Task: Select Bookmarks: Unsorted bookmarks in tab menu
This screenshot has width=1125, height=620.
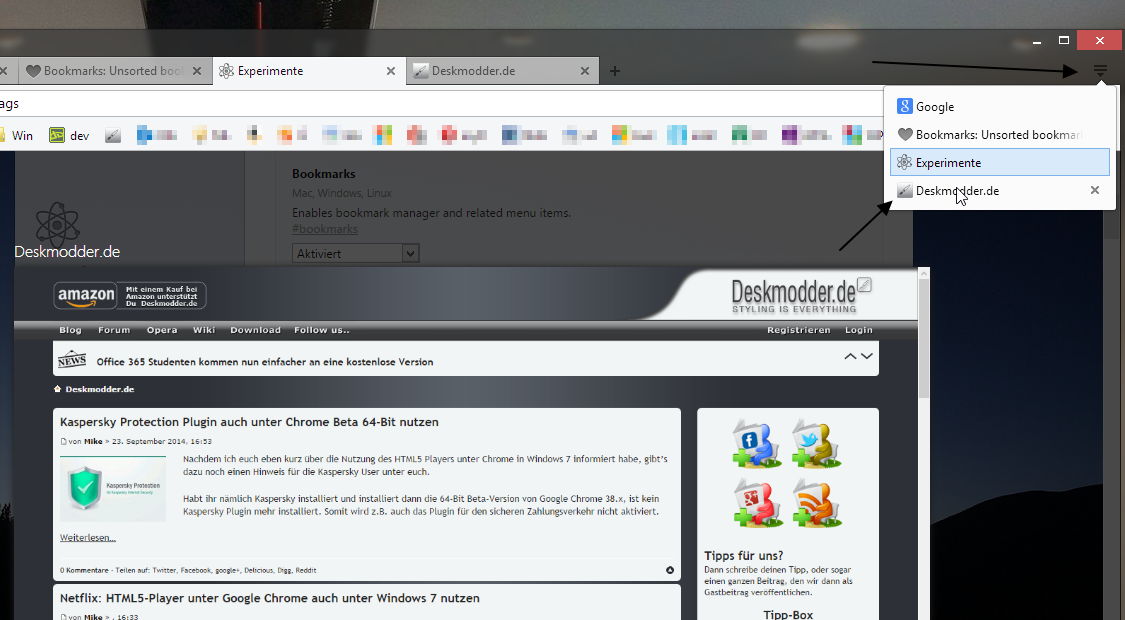Action: [x=999, y=135]
